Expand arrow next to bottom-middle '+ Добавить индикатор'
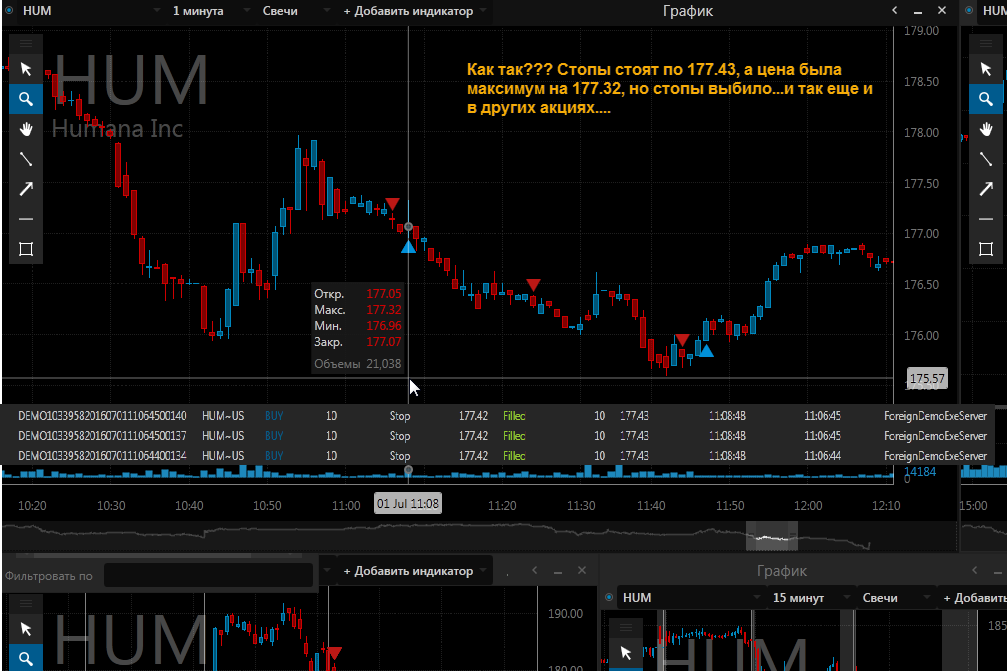The image size is (1008, 671). [483, 571]
